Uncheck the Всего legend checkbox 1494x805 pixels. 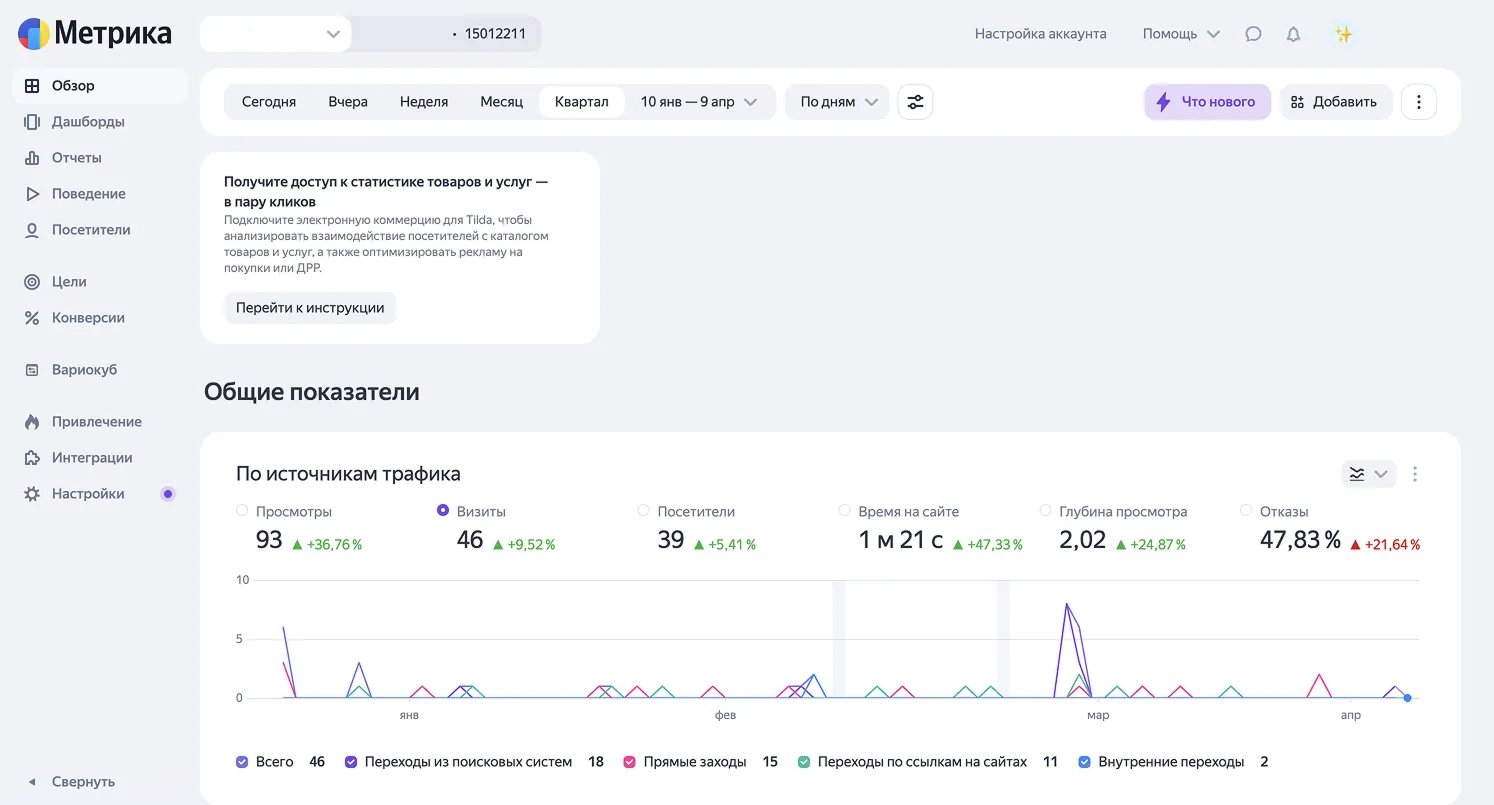[x=242, y=762]
